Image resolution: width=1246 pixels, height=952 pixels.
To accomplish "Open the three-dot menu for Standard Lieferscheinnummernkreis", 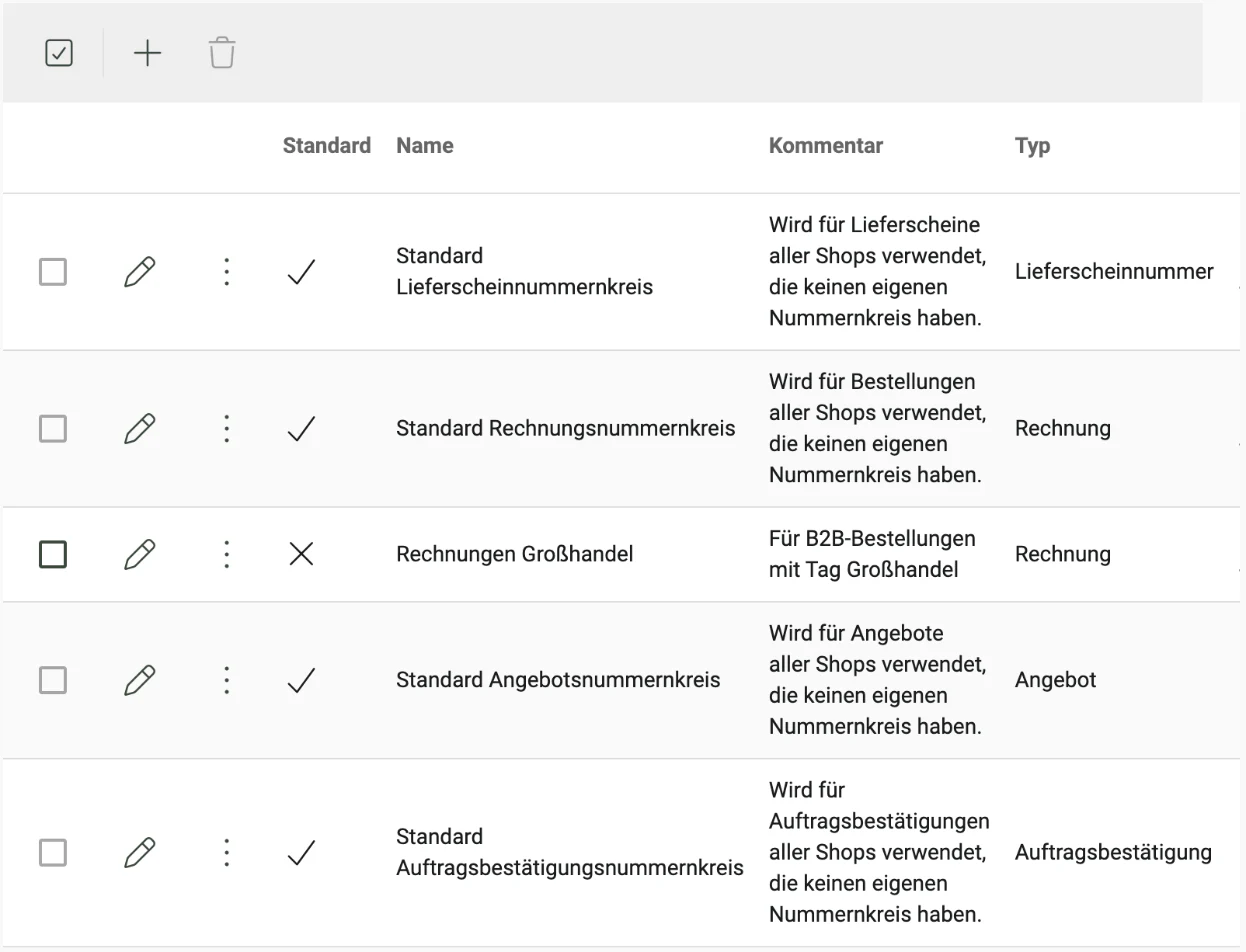I will point(227,272).
